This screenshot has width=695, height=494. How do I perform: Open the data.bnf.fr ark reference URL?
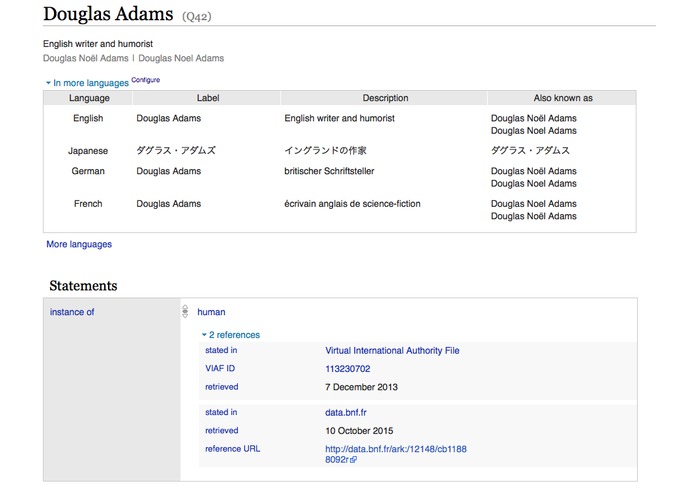tap(396, 454)
